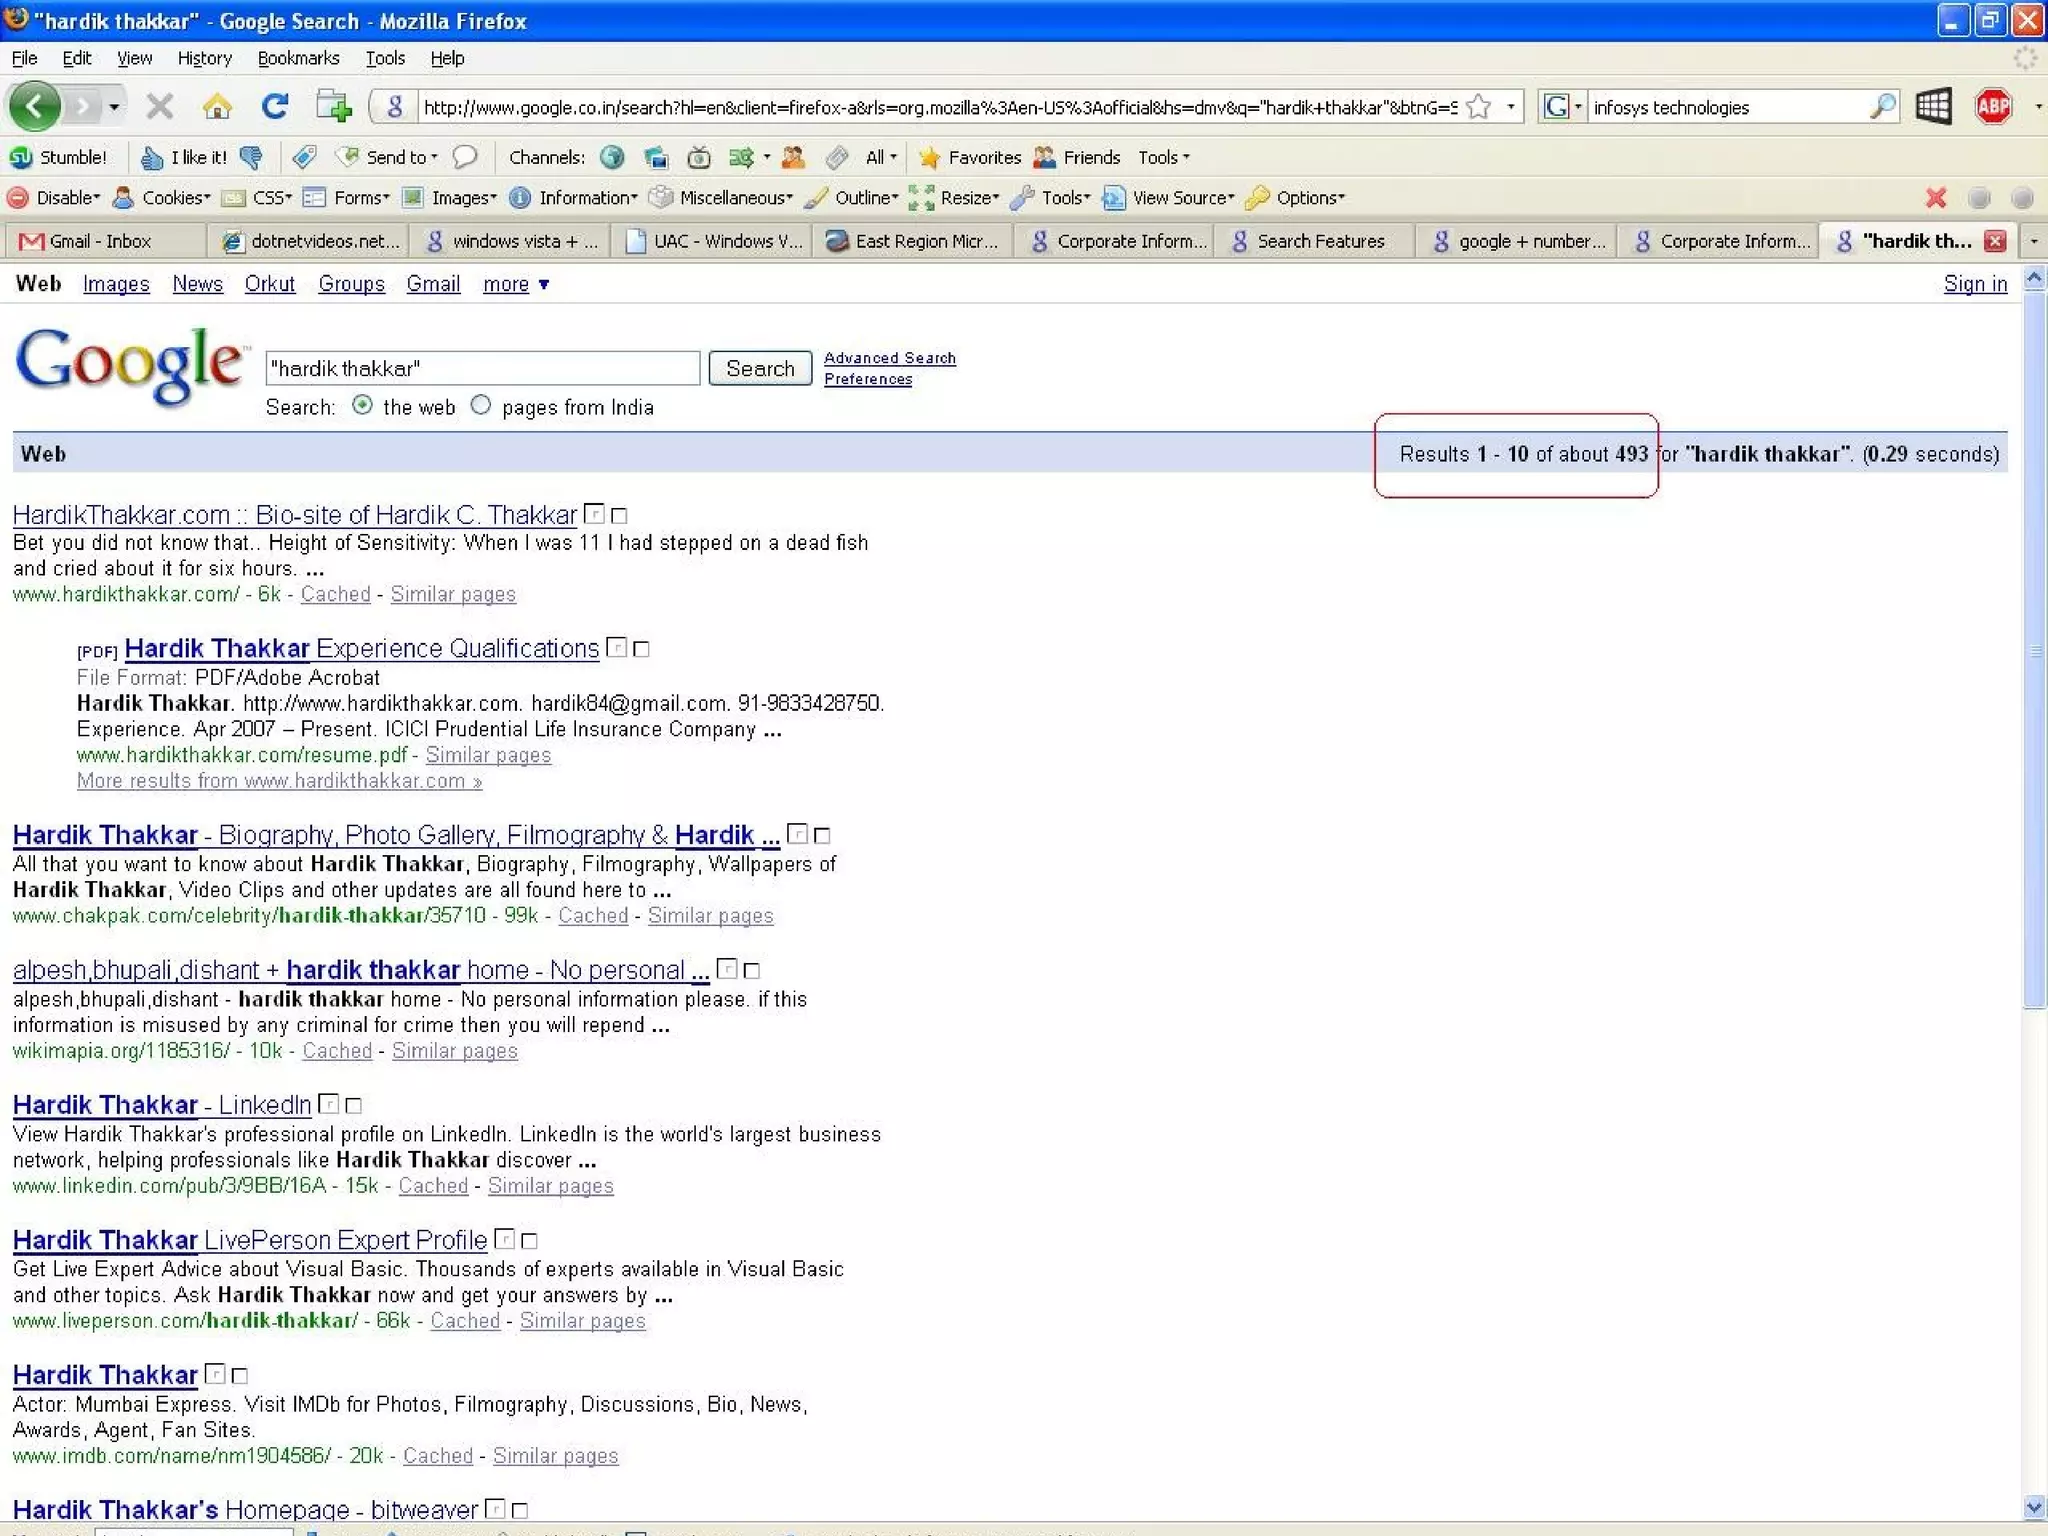
Task: Open the Bookmarks menu
Action: [x=298, y=58]
